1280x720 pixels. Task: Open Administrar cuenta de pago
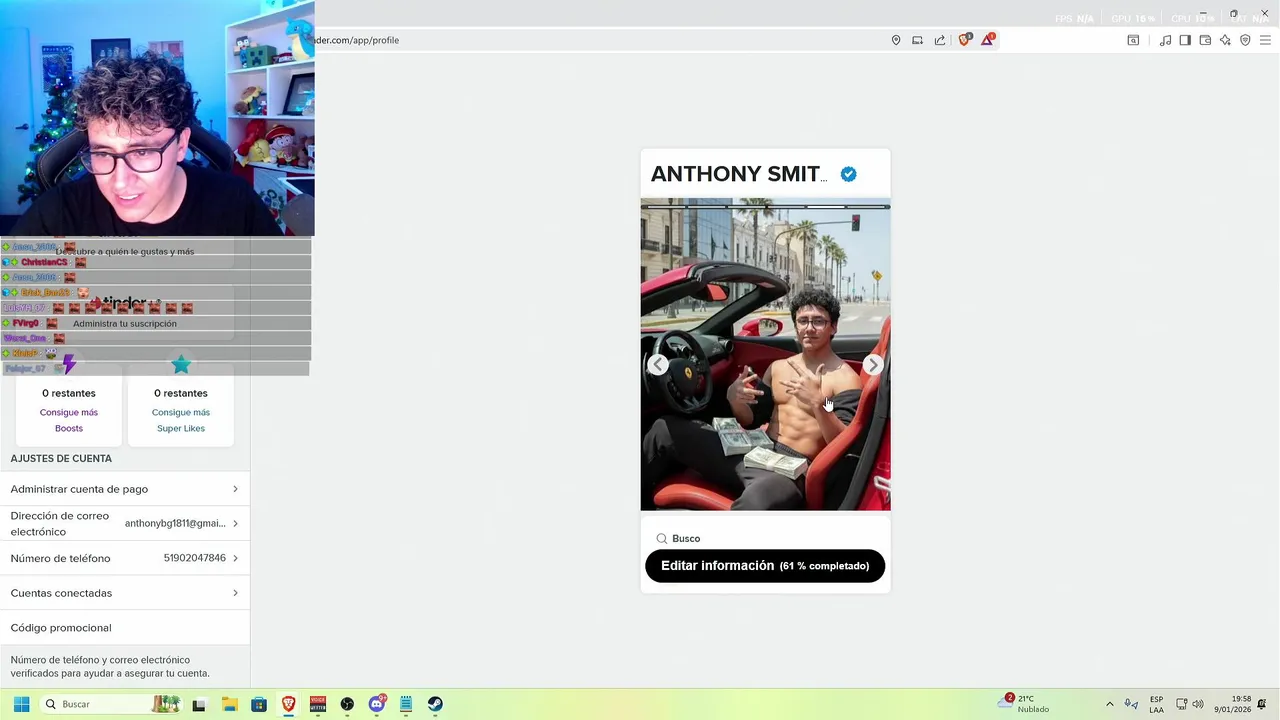[125, 489]
